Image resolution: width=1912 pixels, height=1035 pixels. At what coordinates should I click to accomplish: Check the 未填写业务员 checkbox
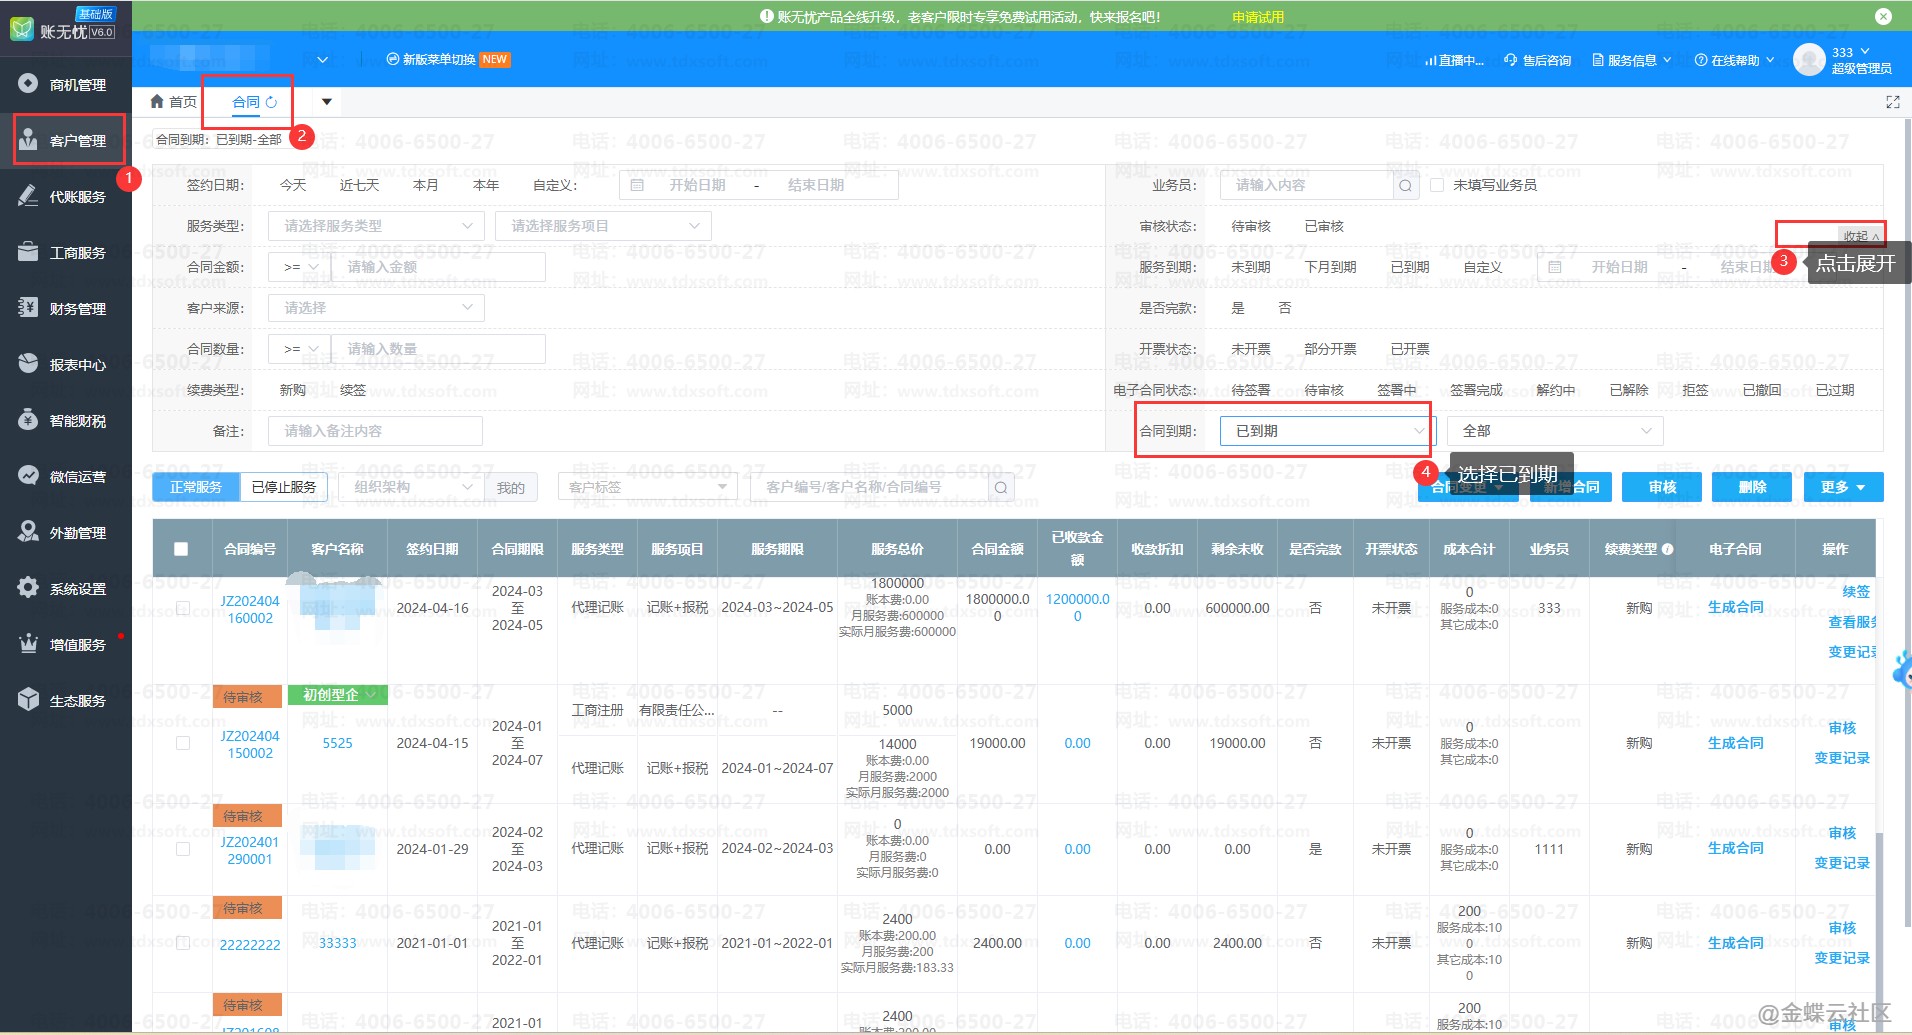[x=1437, y=185]
